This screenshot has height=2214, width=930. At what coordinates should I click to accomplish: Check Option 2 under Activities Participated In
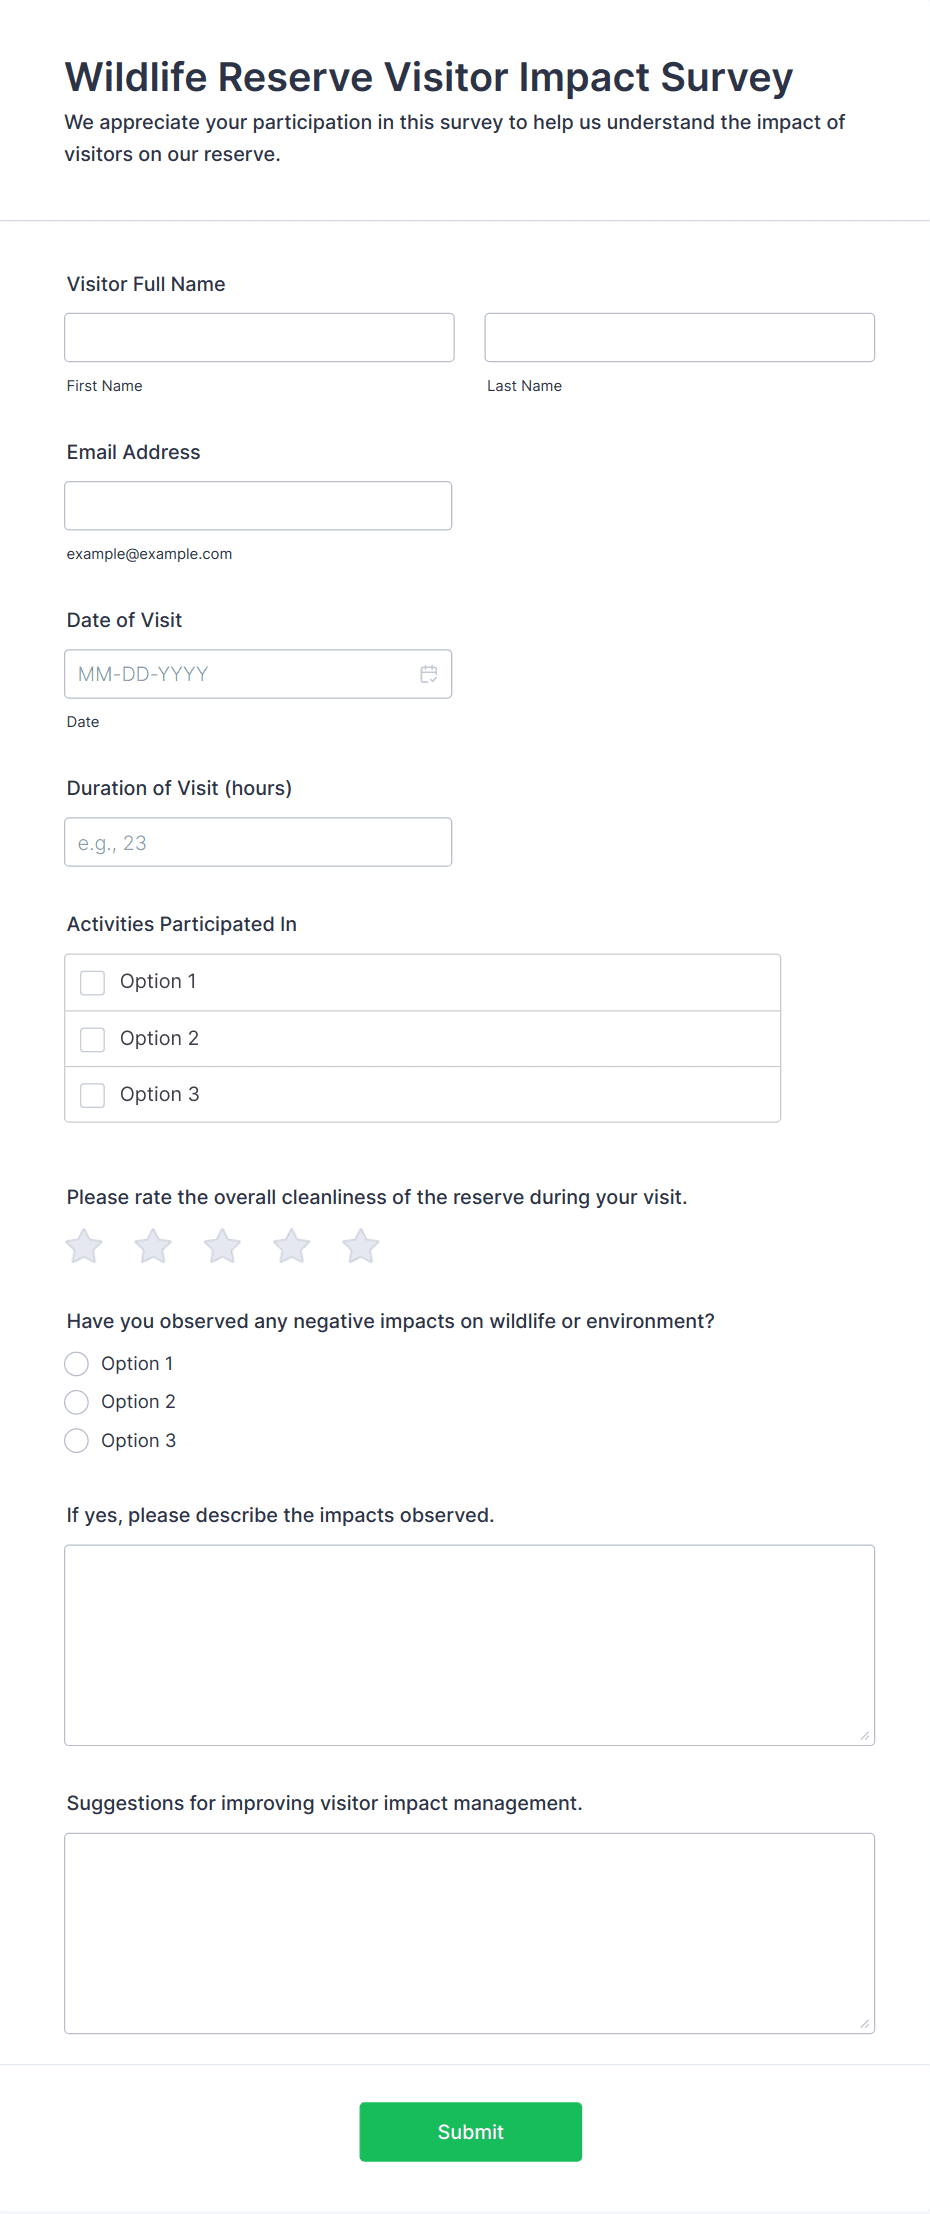pyautogui.click(x=93, y=1040)
